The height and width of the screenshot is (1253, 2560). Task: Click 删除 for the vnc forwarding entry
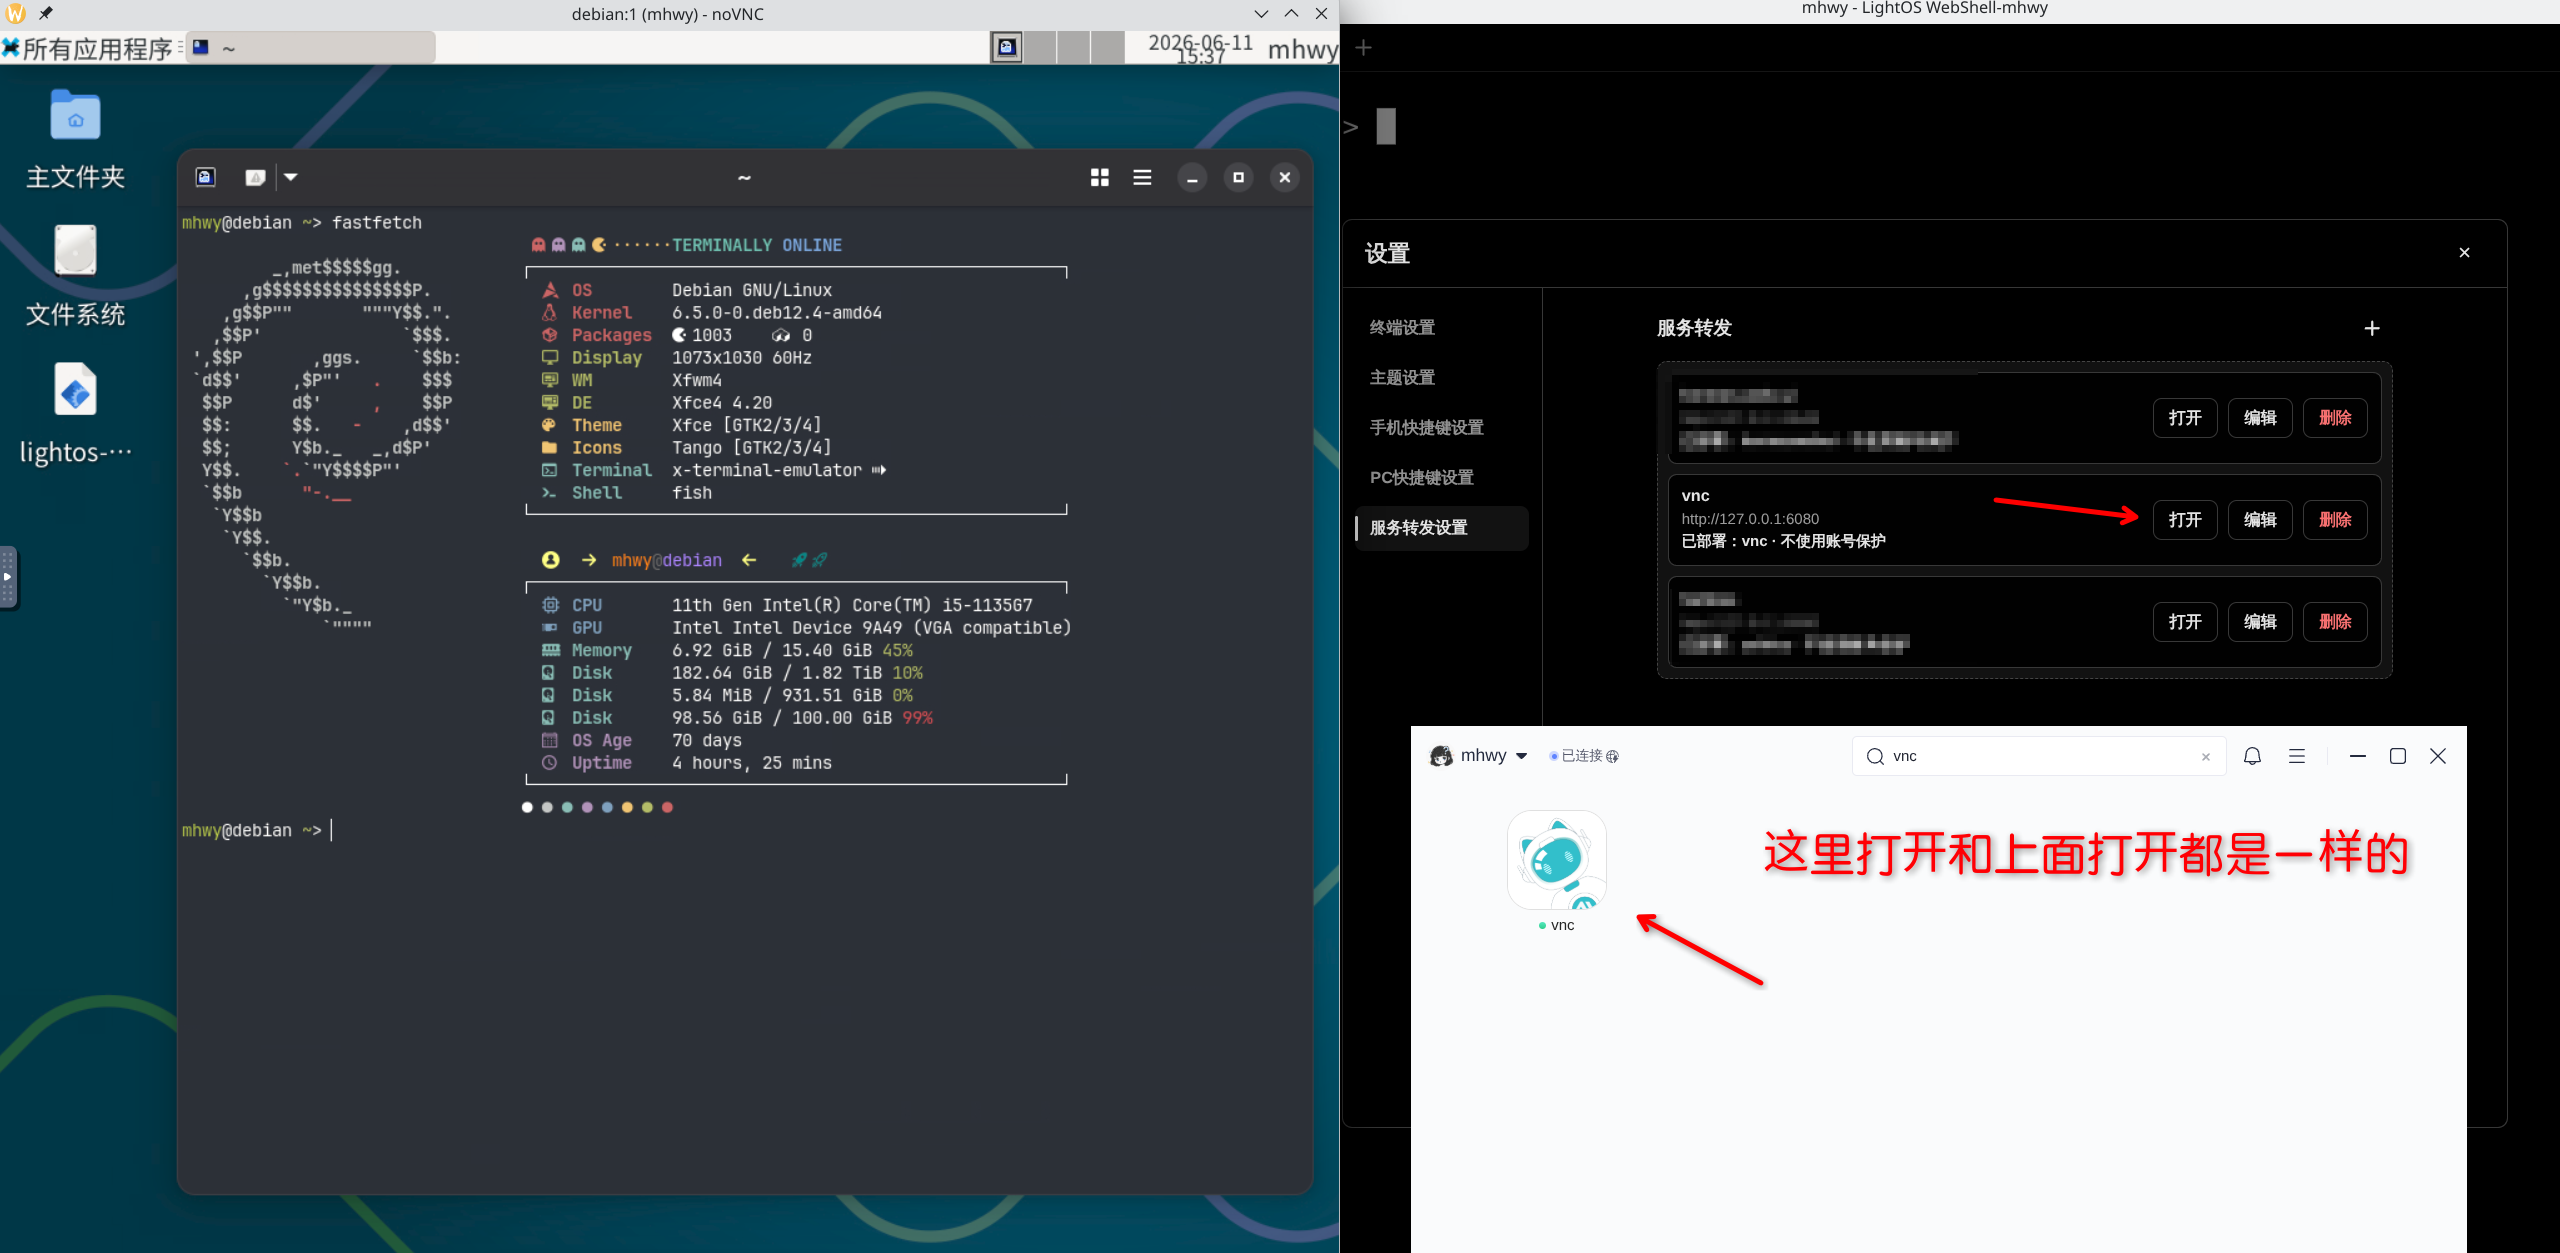tap(2335, 520)
